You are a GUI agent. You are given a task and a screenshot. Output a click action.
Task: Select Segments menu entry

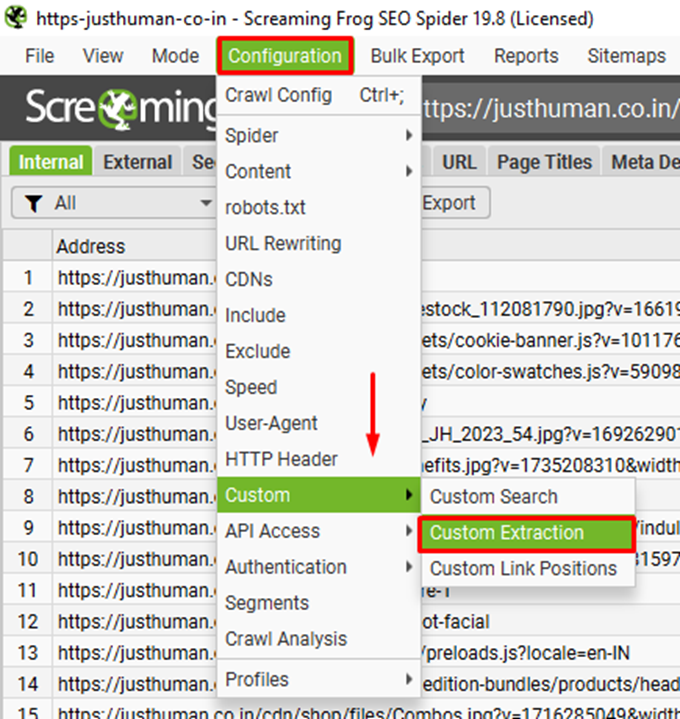click(x=319, y=603)
